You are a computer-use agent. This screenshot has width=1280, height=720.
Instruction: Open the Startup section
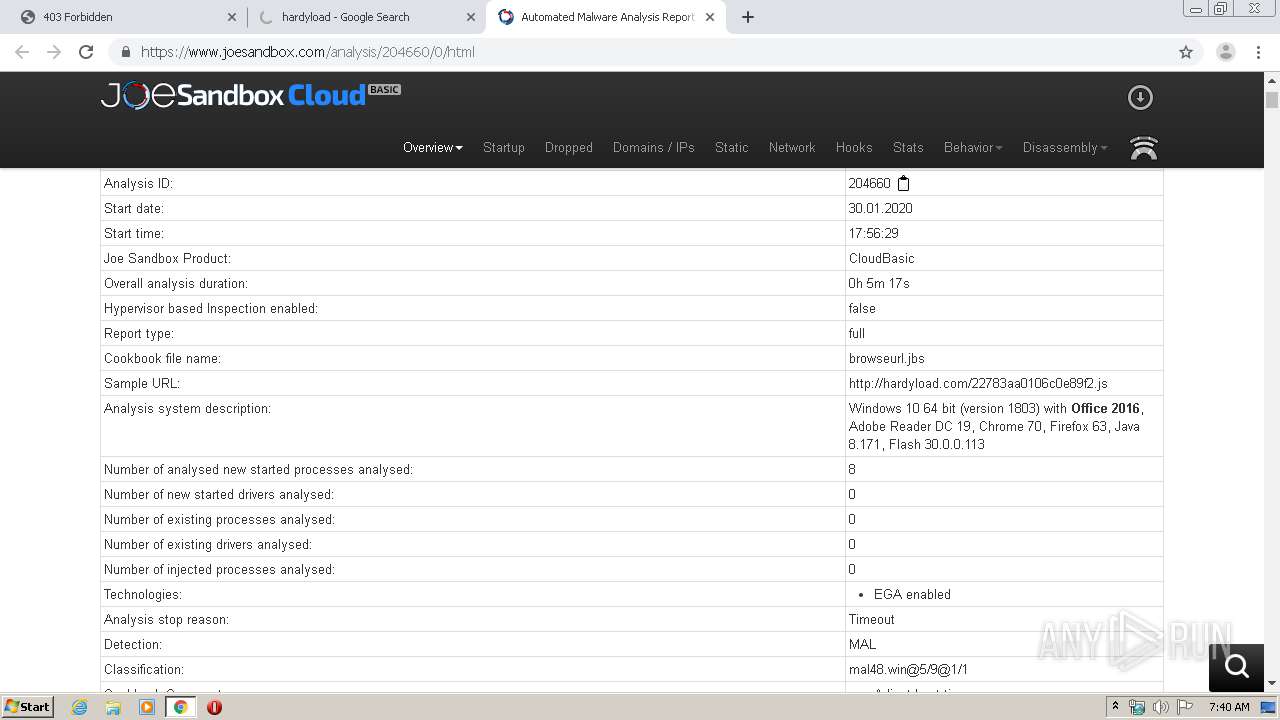click(504, 147)
